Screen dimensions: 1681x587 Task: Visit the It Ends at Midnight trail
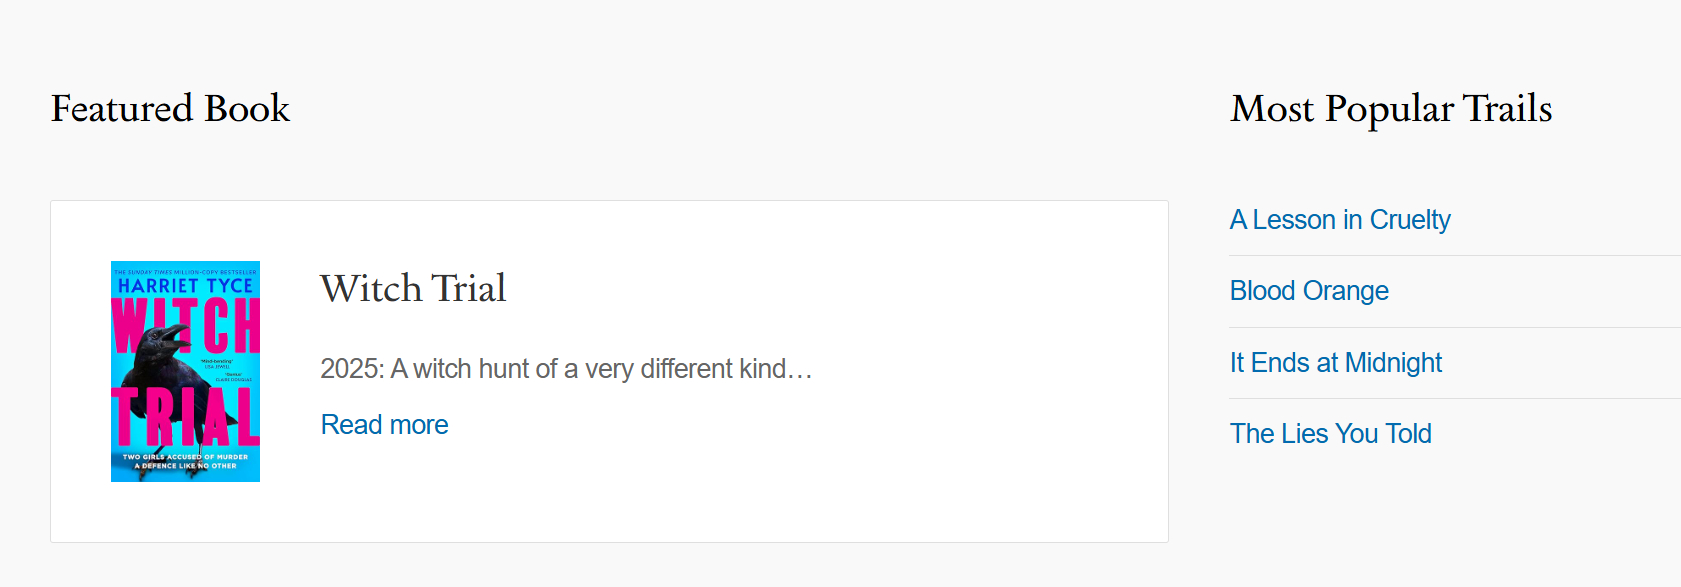pyautogui.click(x=1335, y=363)
